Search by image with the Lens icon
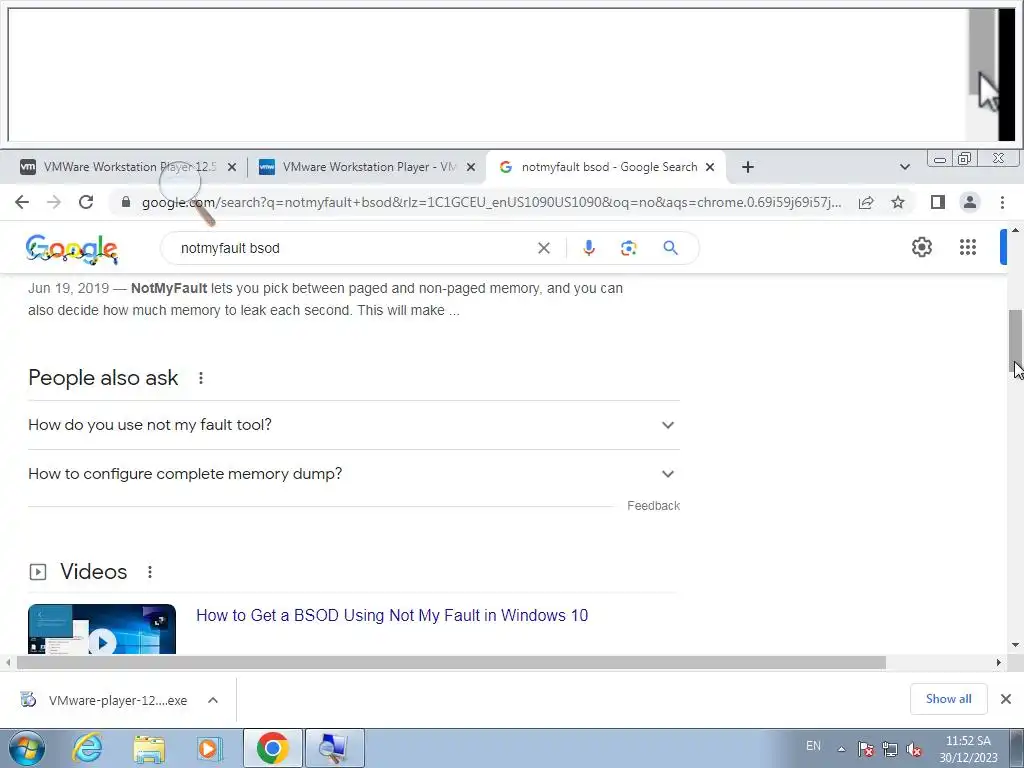This screenshot has height=768, width=1024. pyautogui.click(x=628, y=248)
